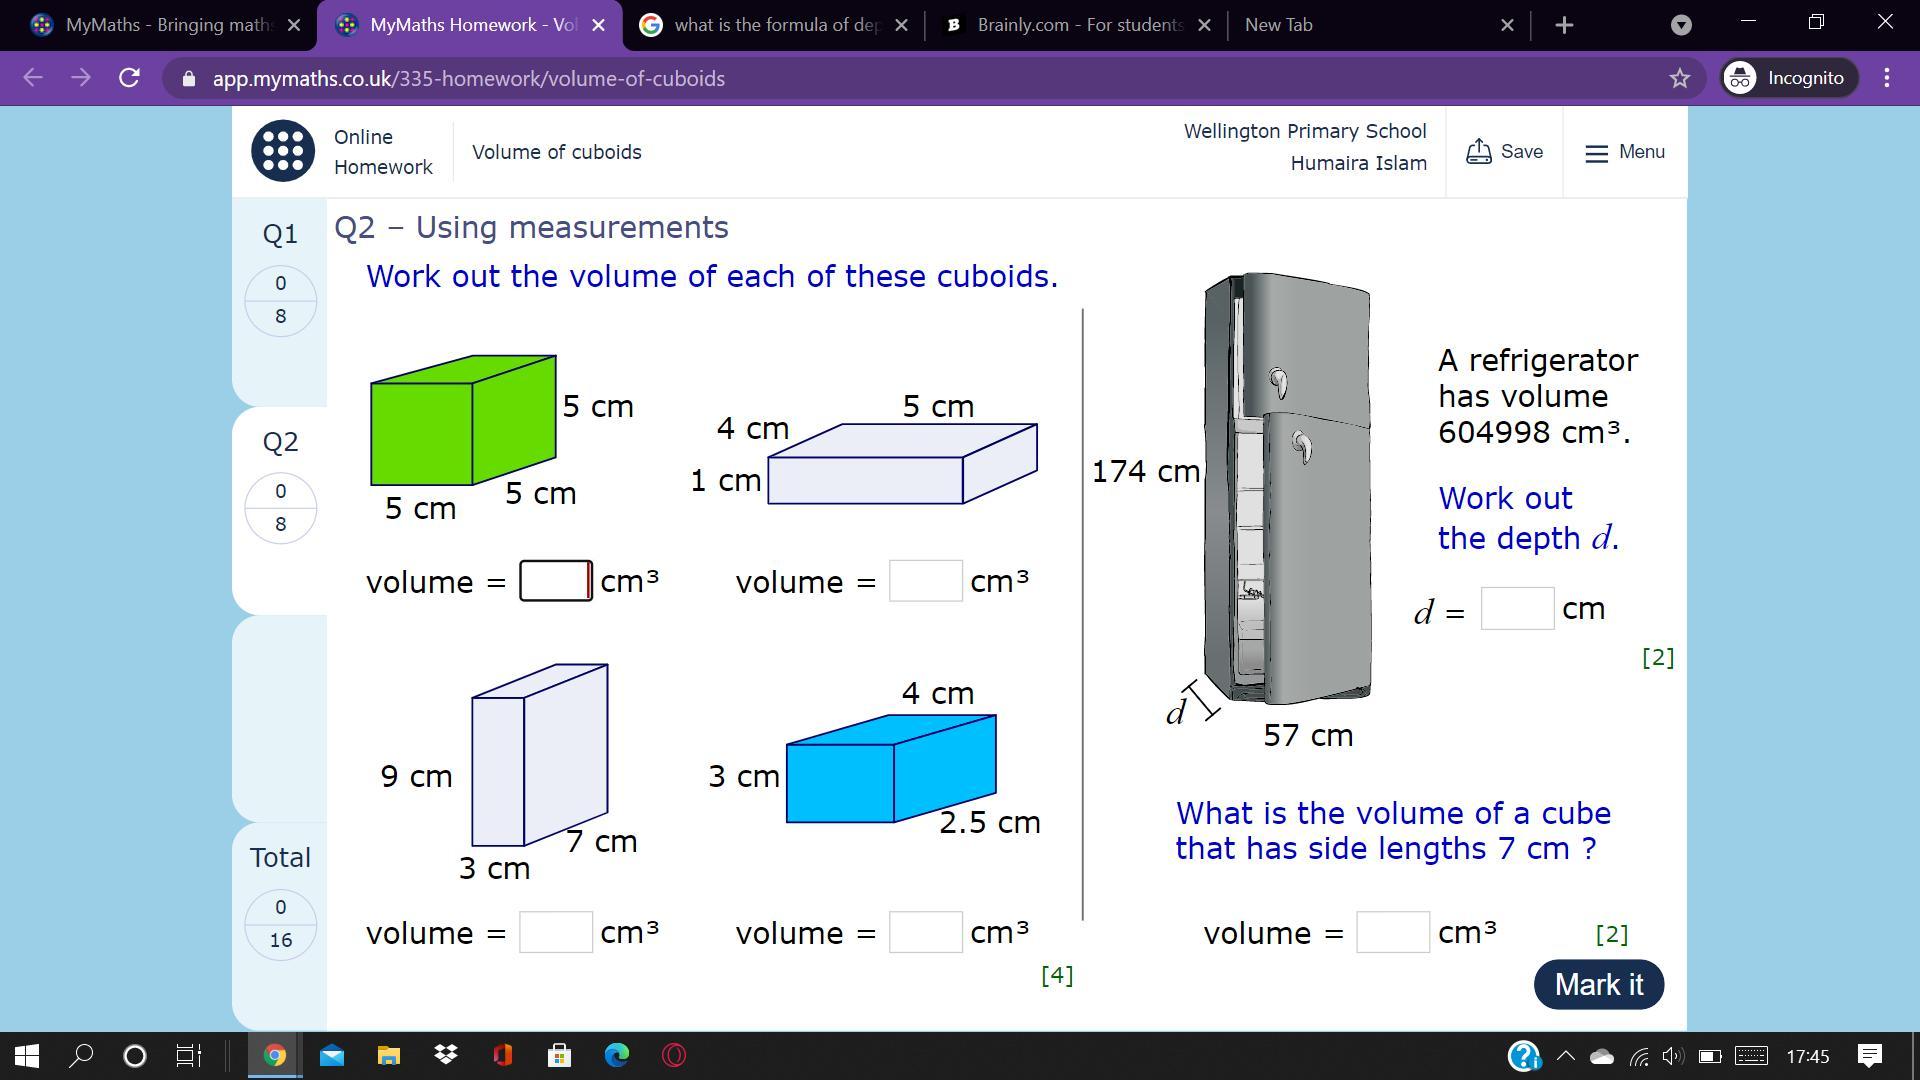
Task: Reload the page with refresh icon
Action: 129,78
